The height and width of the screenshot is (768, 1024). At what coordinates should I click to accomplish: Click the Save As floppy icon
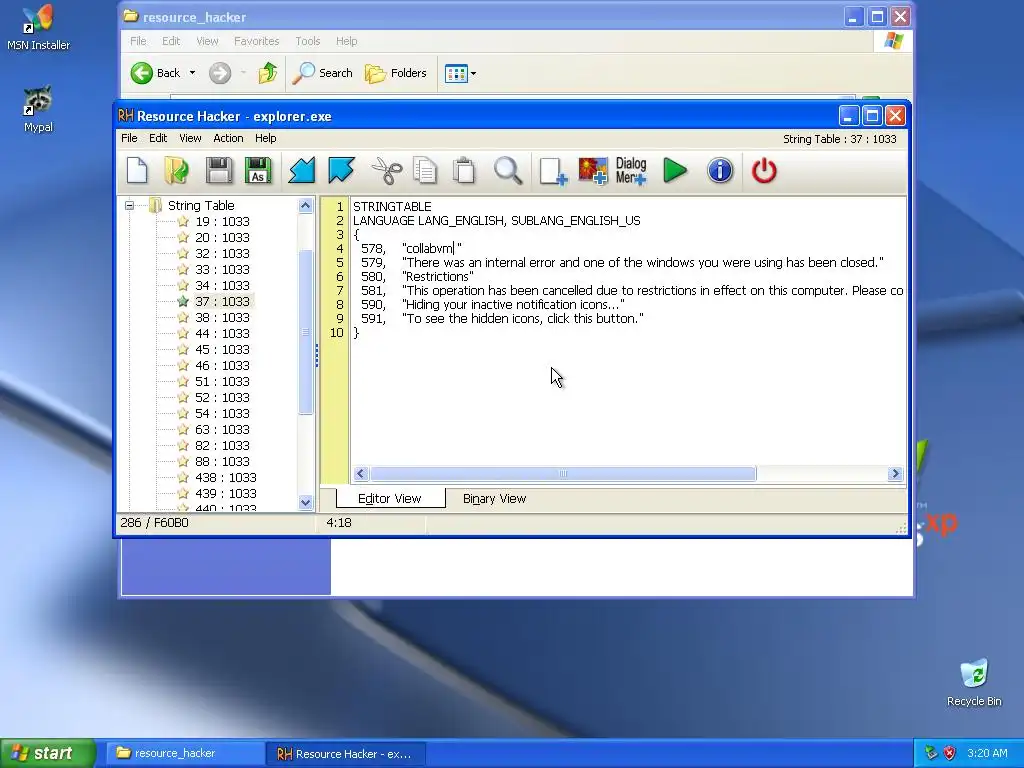click(x=258, y=171)
